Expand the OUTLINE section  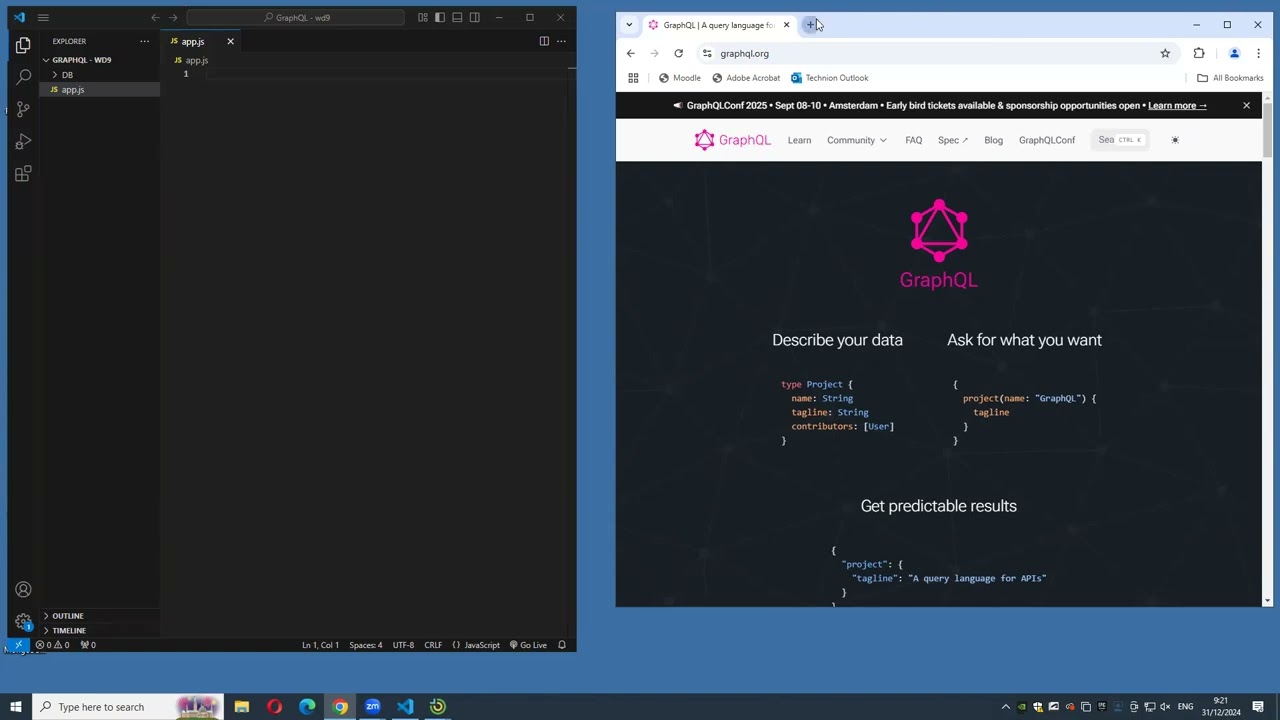68,616
